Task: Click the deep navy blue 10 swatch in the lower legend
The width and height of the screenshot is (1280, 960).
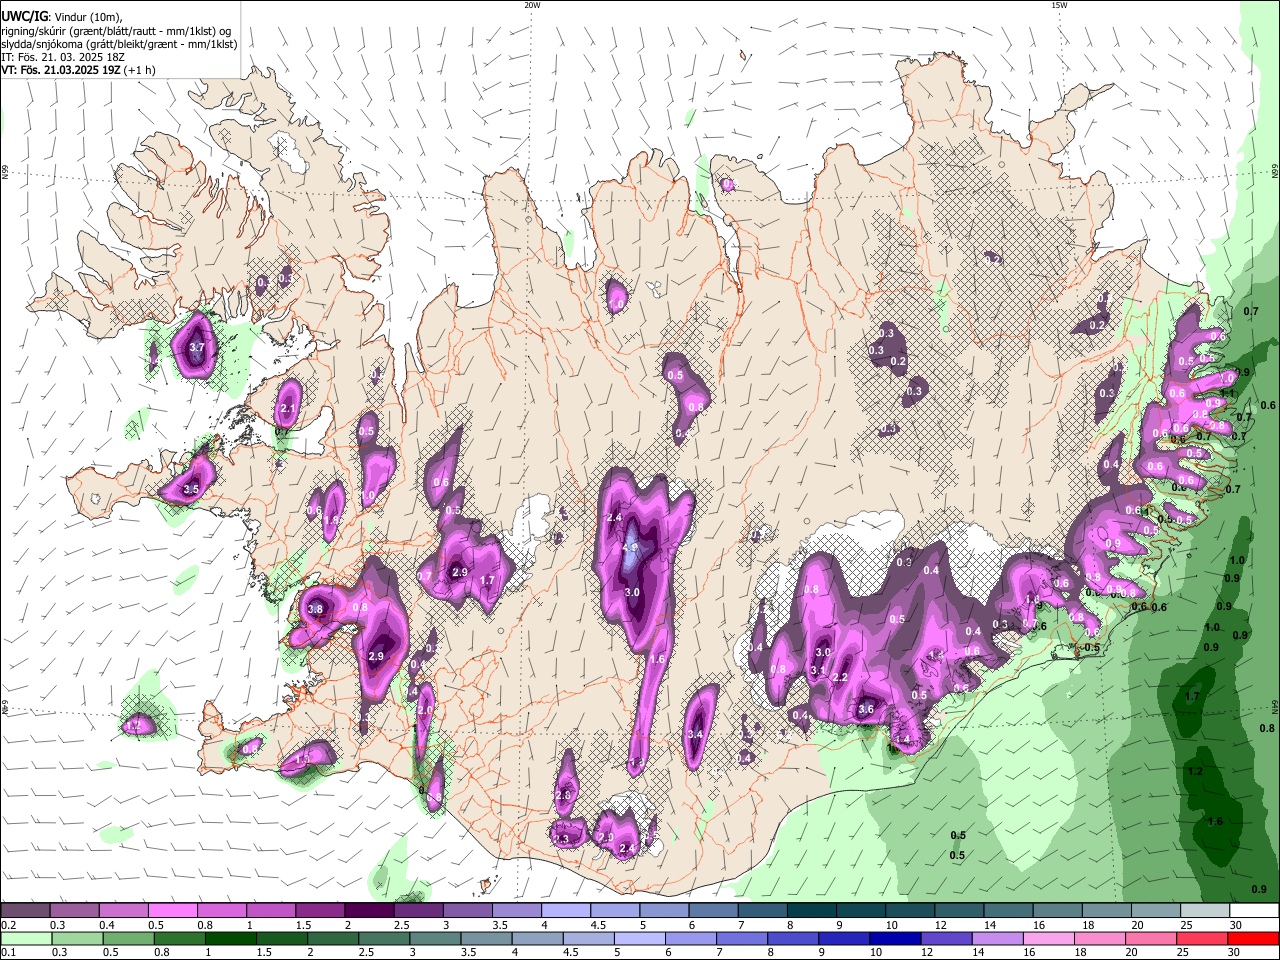Action: [x=895, y=938]
